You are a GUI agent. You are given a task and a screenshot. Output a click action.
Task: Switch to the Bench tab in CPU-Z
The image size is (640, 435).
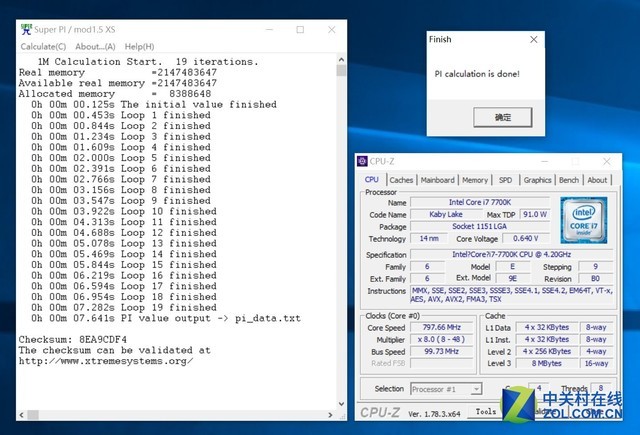tap(569, 180)
